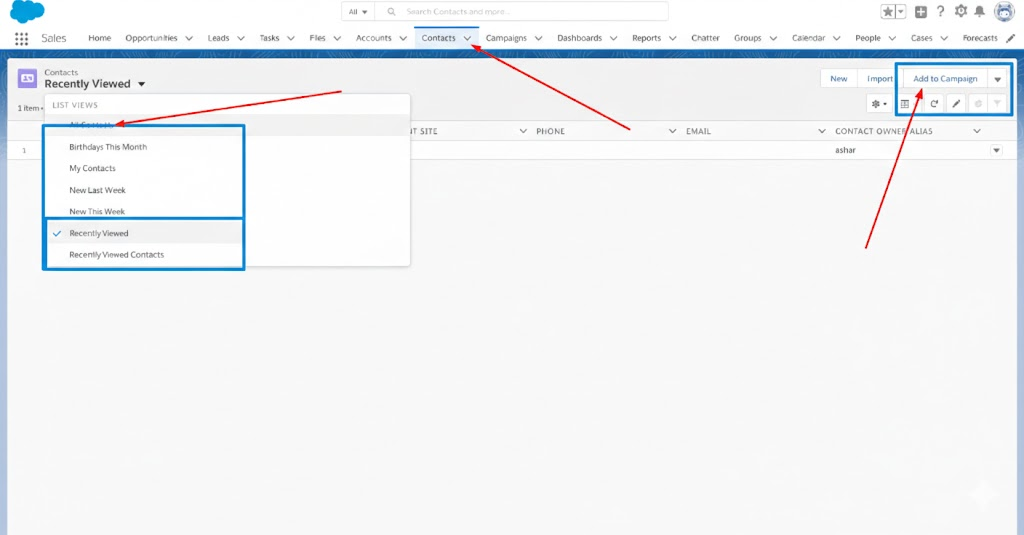This screenshot has height=535, width=1024.
Task: Expand the row actions dropdown for ashar
Action: (x=995, y=150)
